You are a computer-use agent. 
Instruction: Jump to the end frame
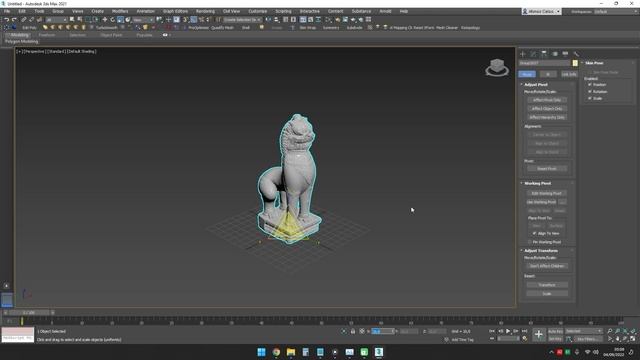[524, 331]
